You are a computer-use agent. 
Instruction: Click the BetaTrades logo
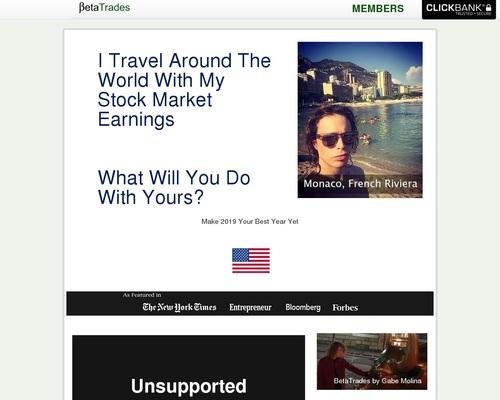click(x=104, y=8)
